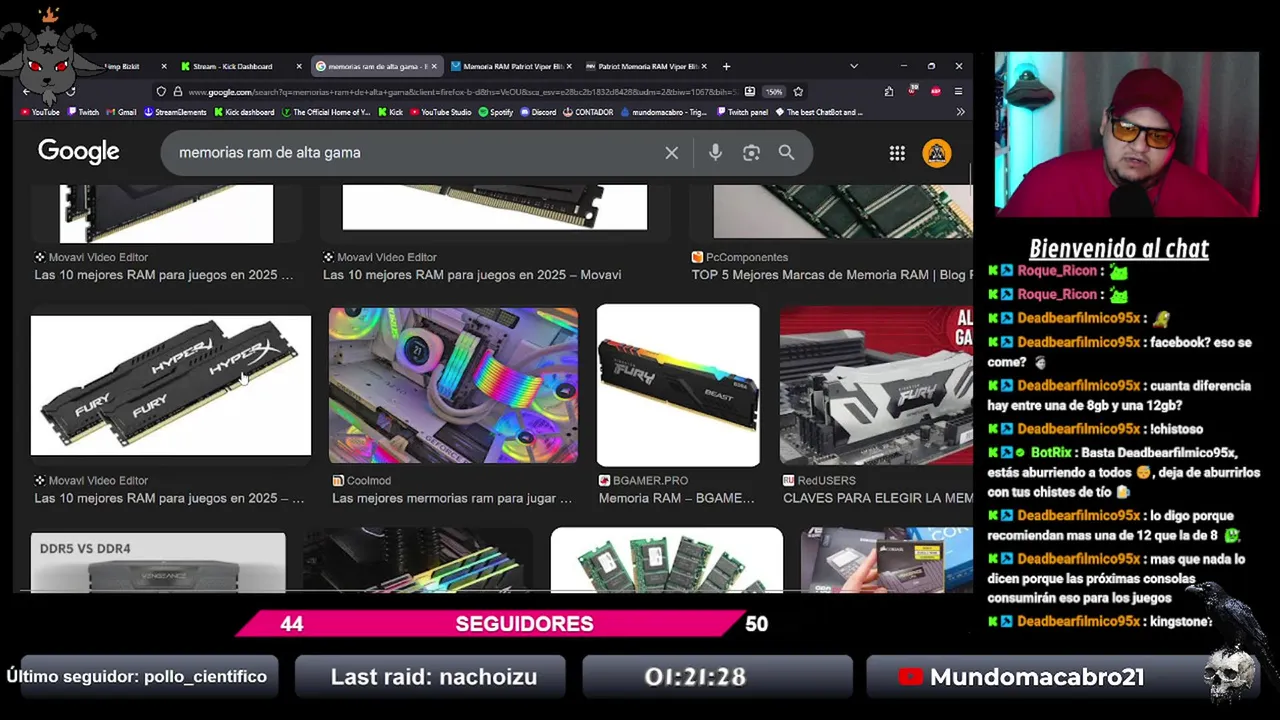Open the Gmail bookmark
This screenshot has height=720, width=1280.
[x=121, y=112]
